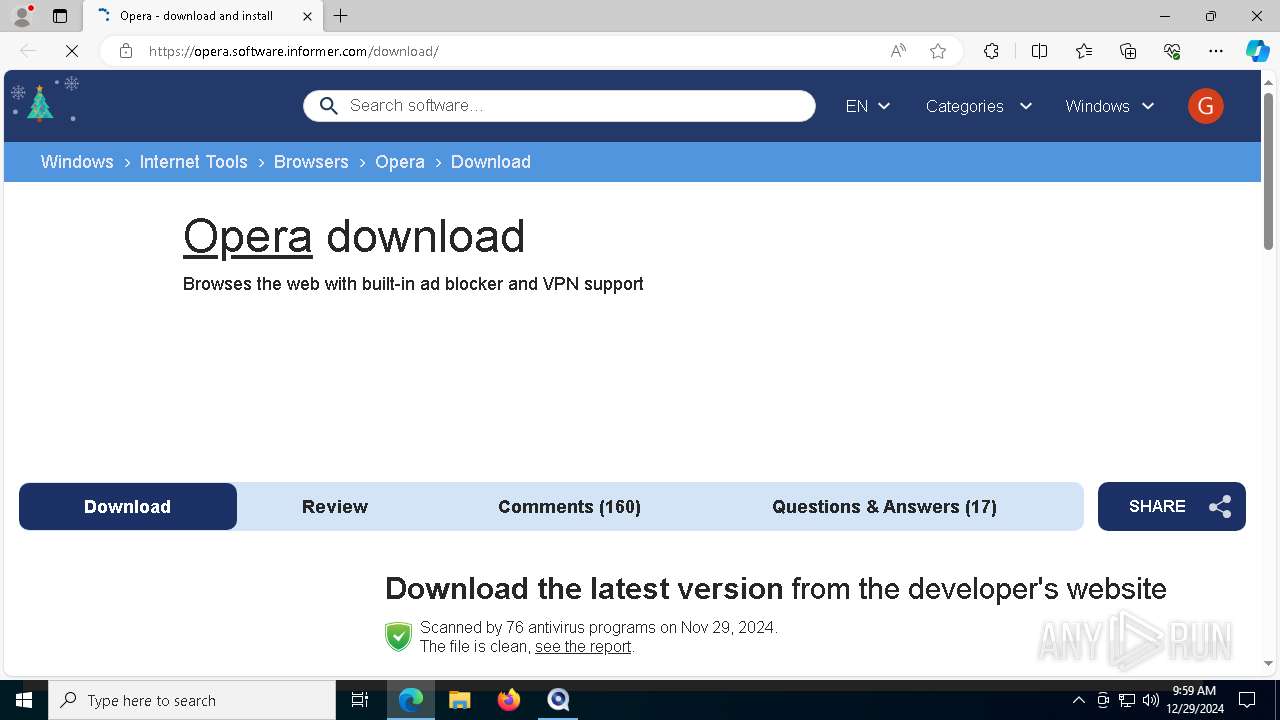Expand the Windows platform dropdown

click(1110, 106)
